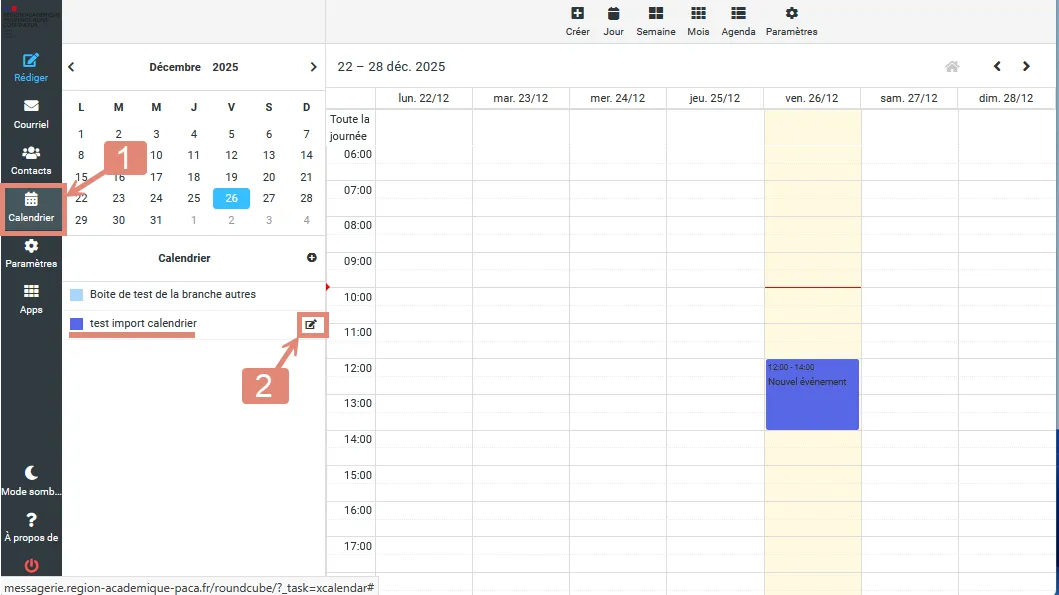Click the Toute la journée row label
Image resolution: width=1059 pixels, height=595 pixels.
click(349, 127)
